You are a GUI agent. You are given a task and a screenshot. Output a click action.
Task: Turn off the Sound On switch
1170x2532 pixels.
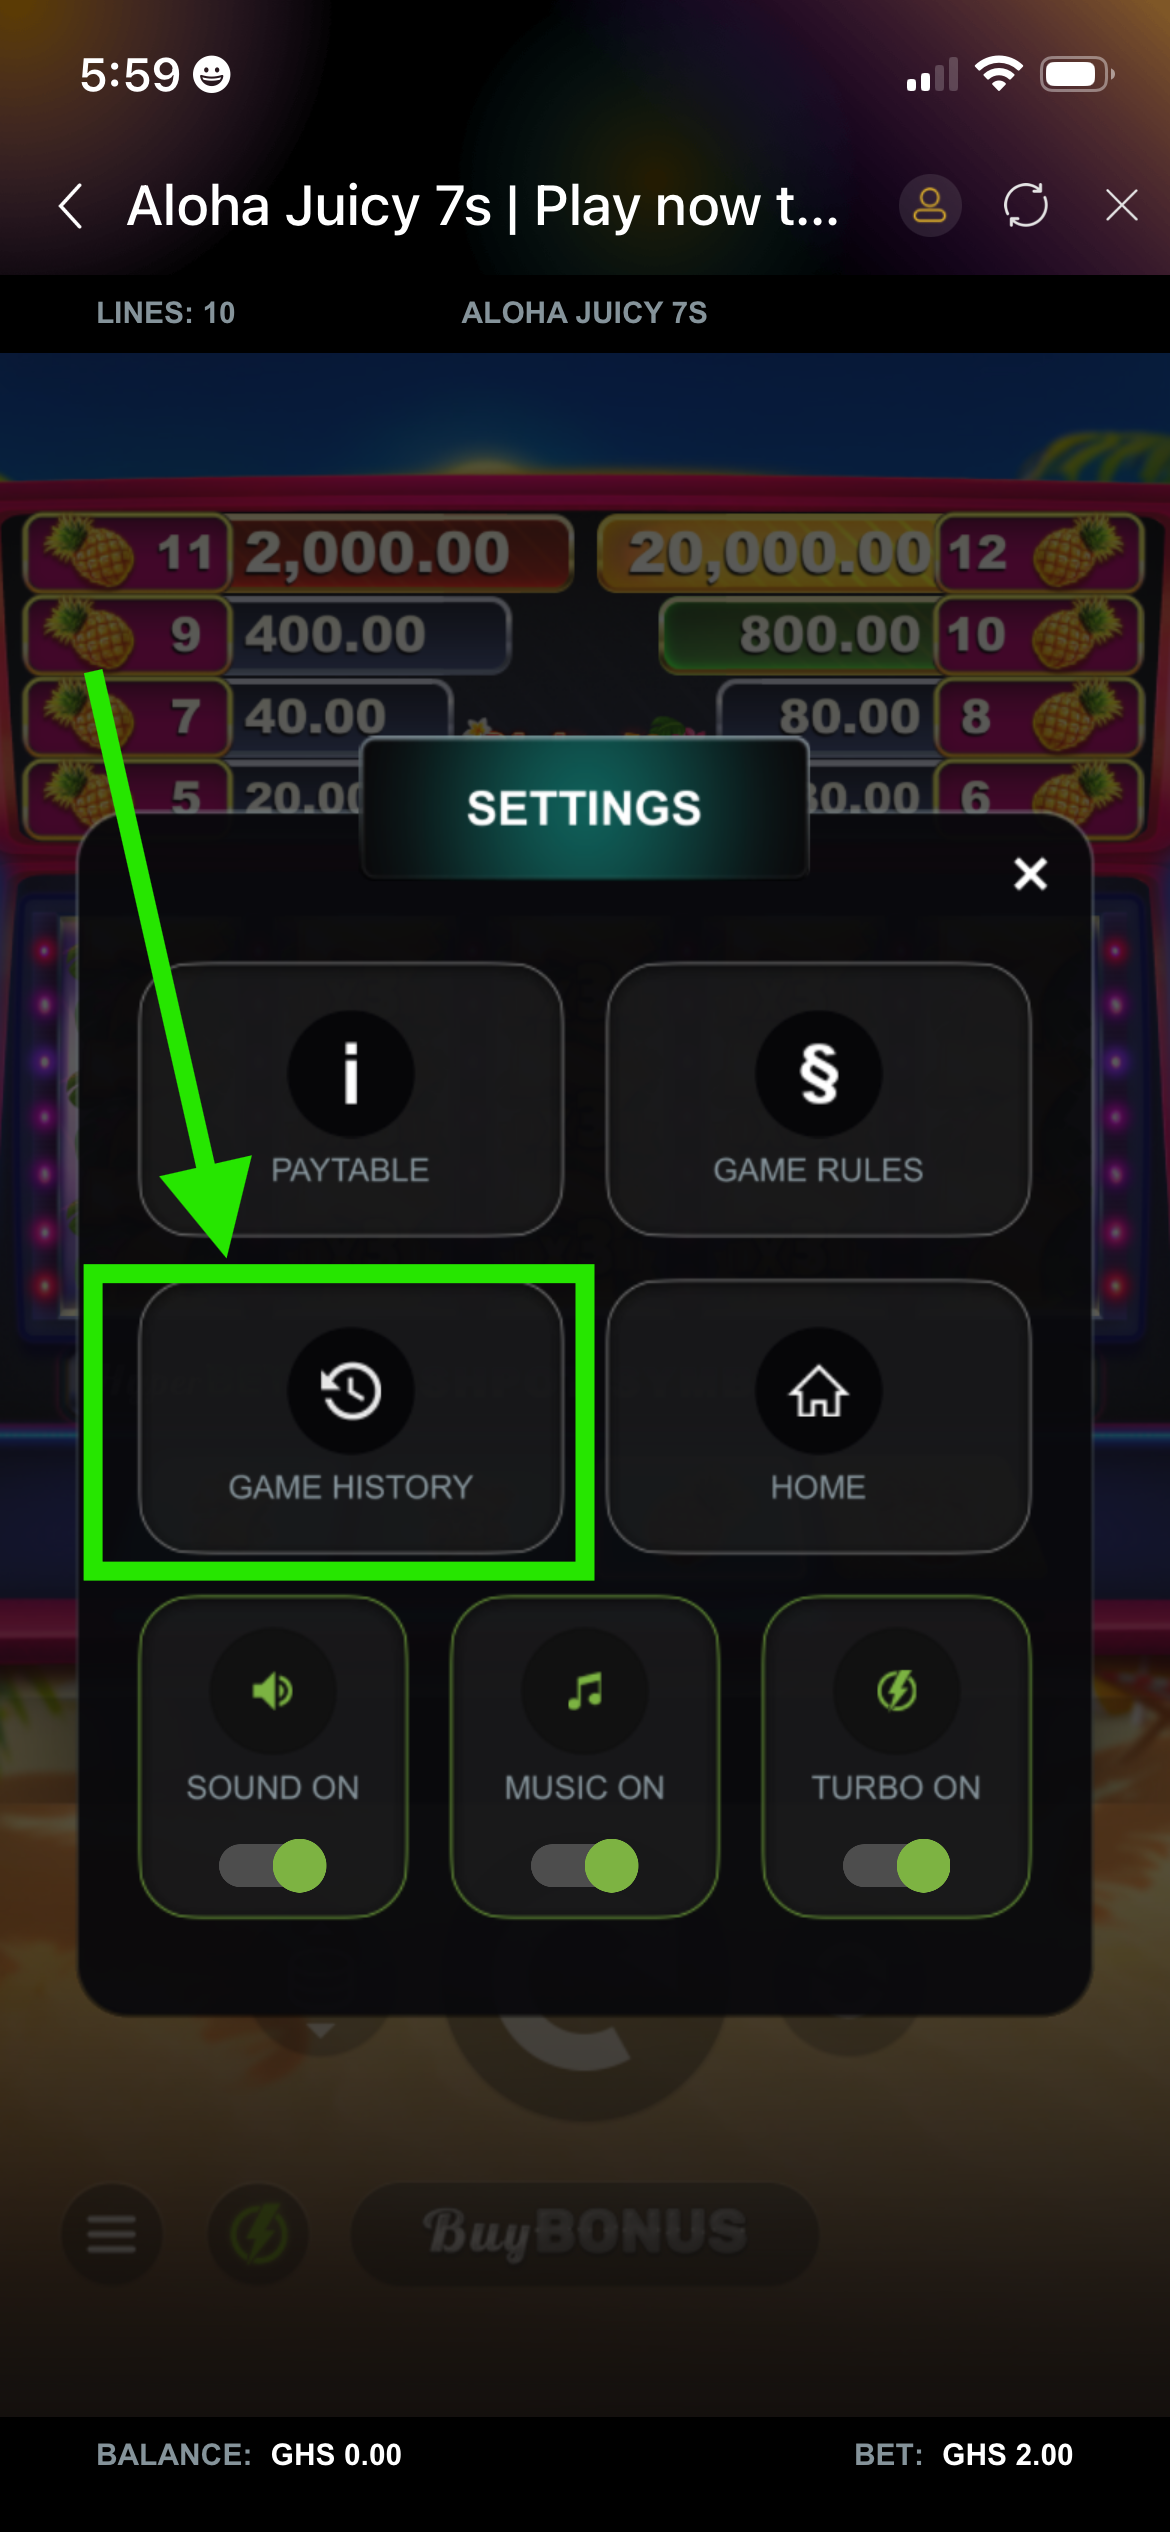(272, 1865)
